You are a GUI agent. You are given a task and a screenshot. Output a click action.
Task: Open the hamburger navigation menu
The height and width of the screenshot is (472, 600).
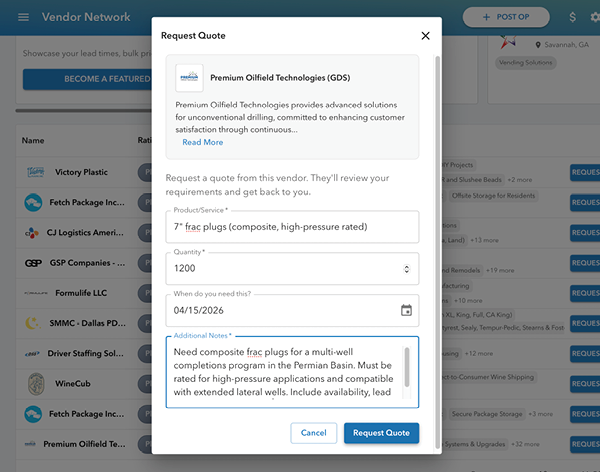tap(23, 17)
